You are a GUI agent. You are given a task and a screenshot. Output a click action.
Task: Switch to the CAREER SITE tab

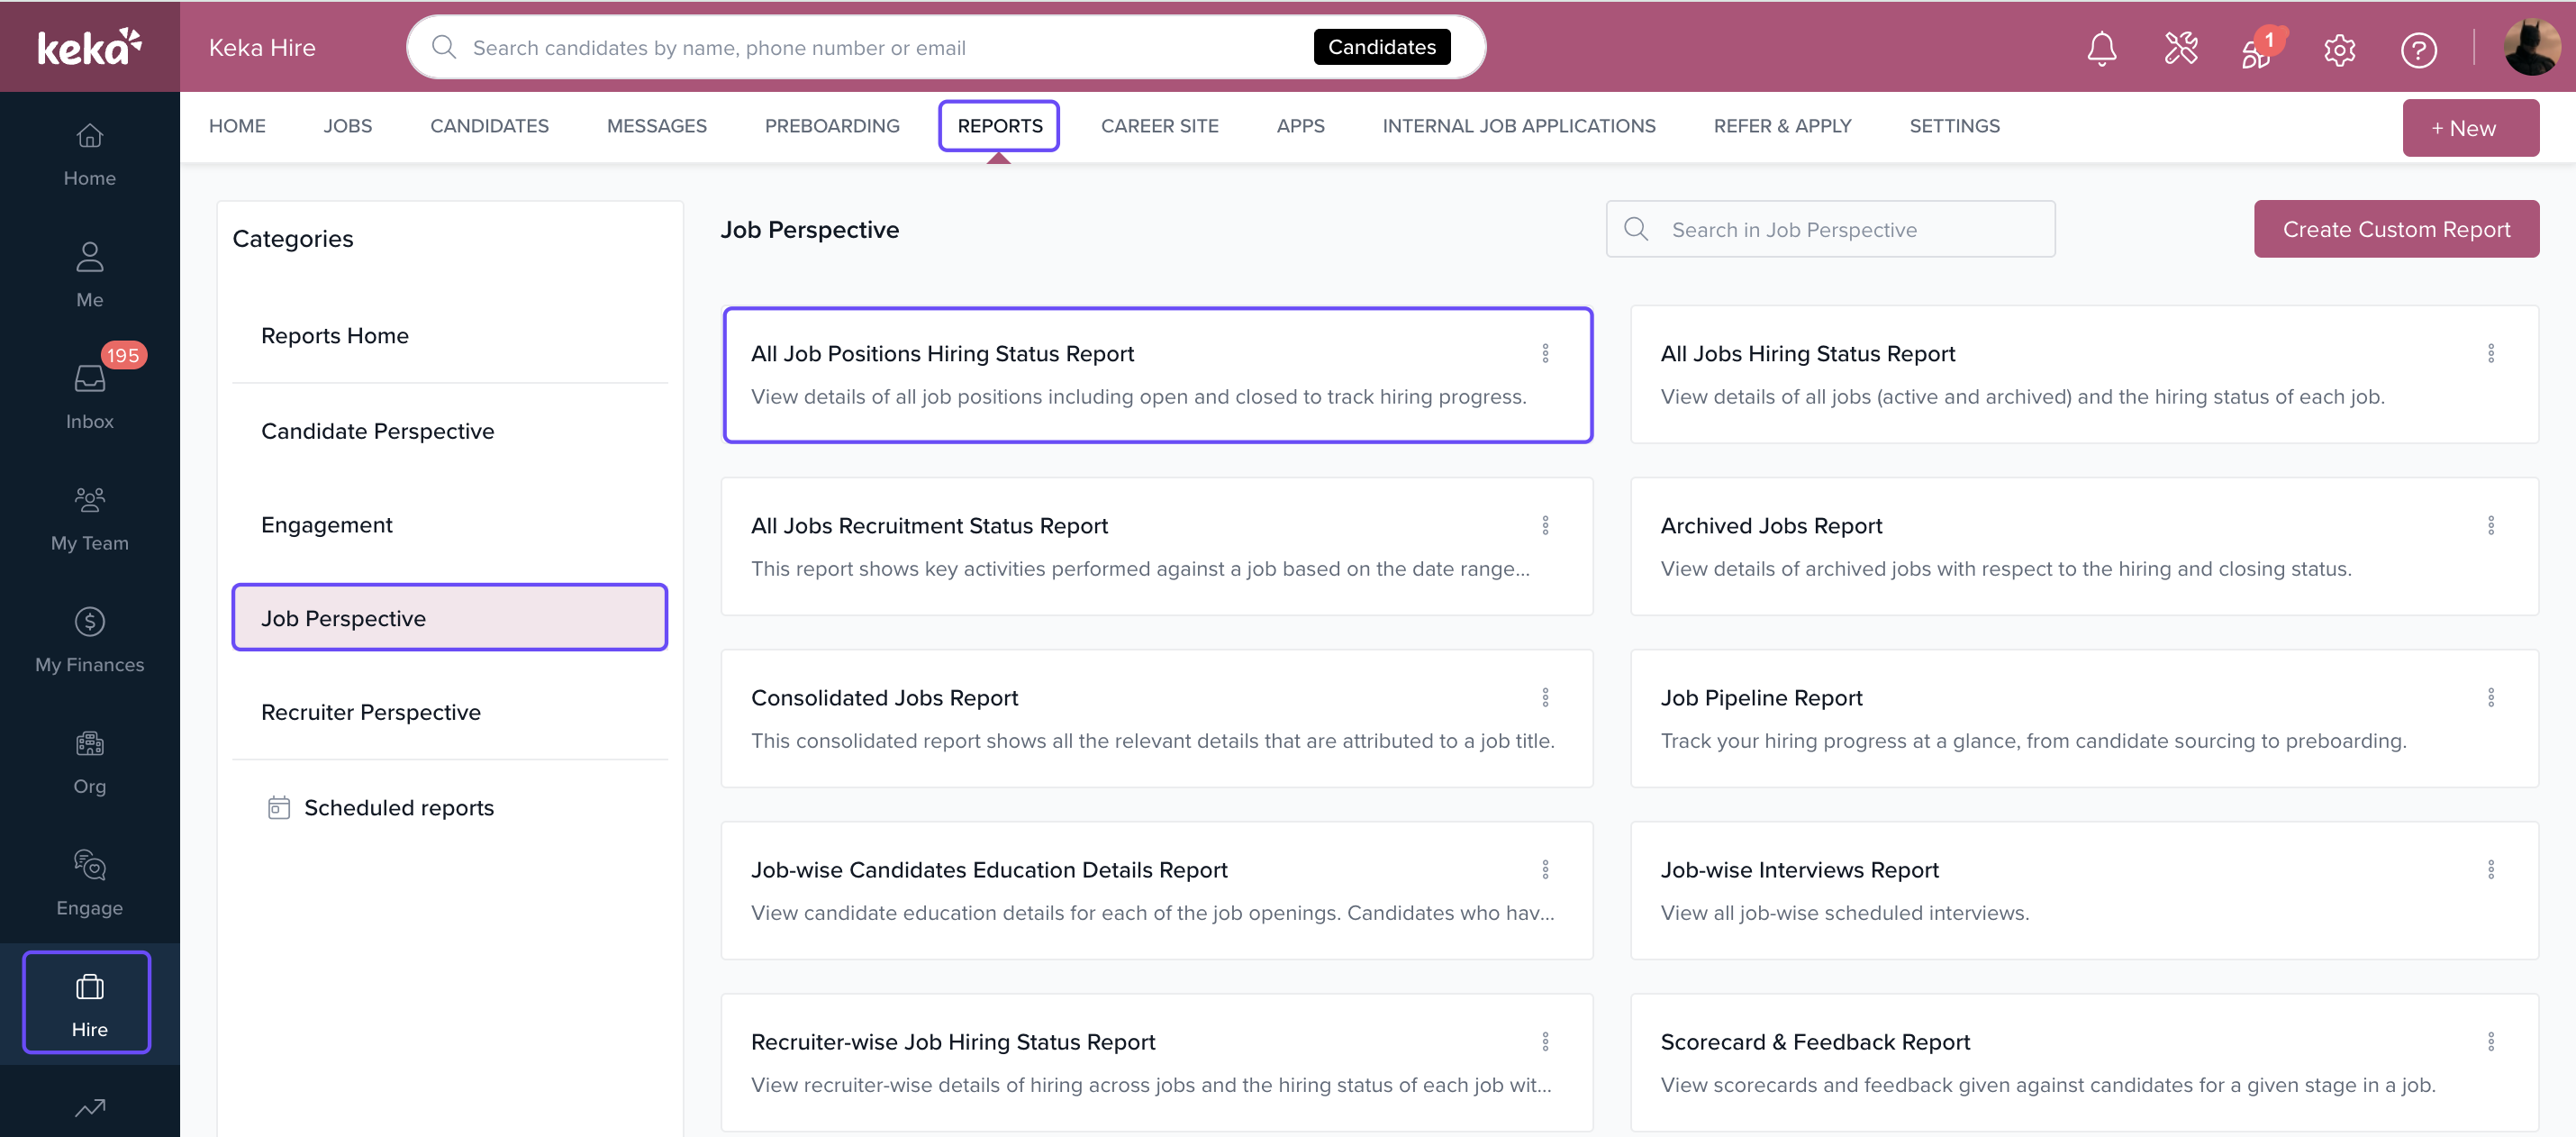[x=1159, y=126]
